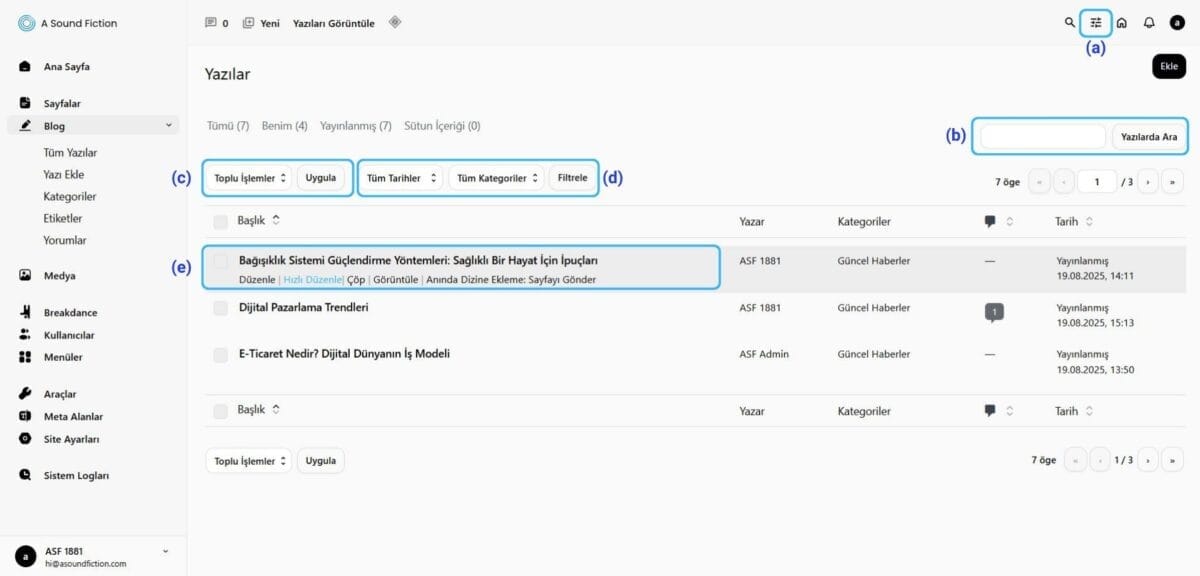Open the notifications bell icon
Image resolution: width=1200 pixels, height=576 pixels.
coord(1149,23)
